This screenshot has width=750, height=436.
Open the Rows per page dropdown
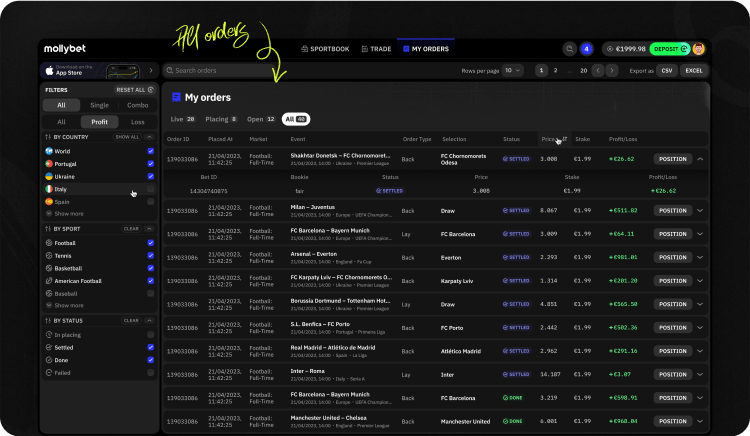click(x=512, y=71)
